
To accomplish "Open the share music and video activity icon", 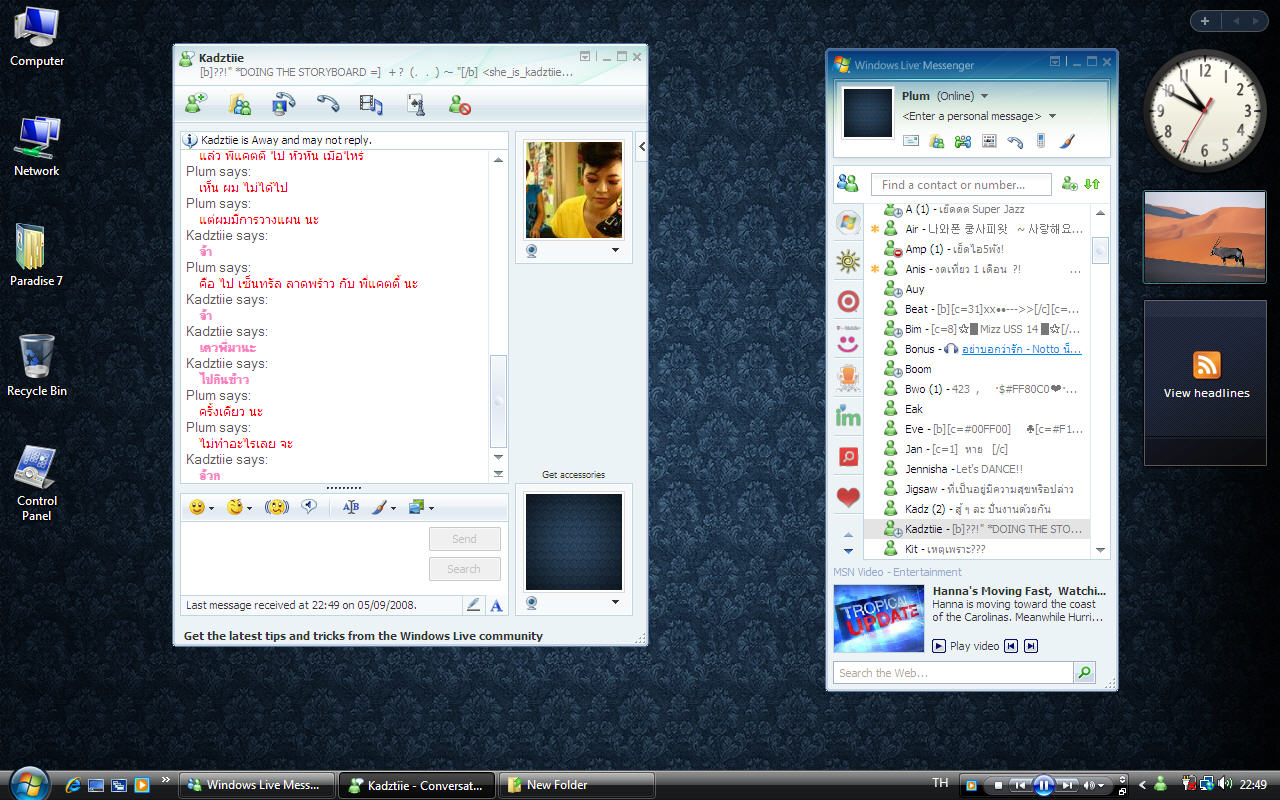I will (371, 103).
